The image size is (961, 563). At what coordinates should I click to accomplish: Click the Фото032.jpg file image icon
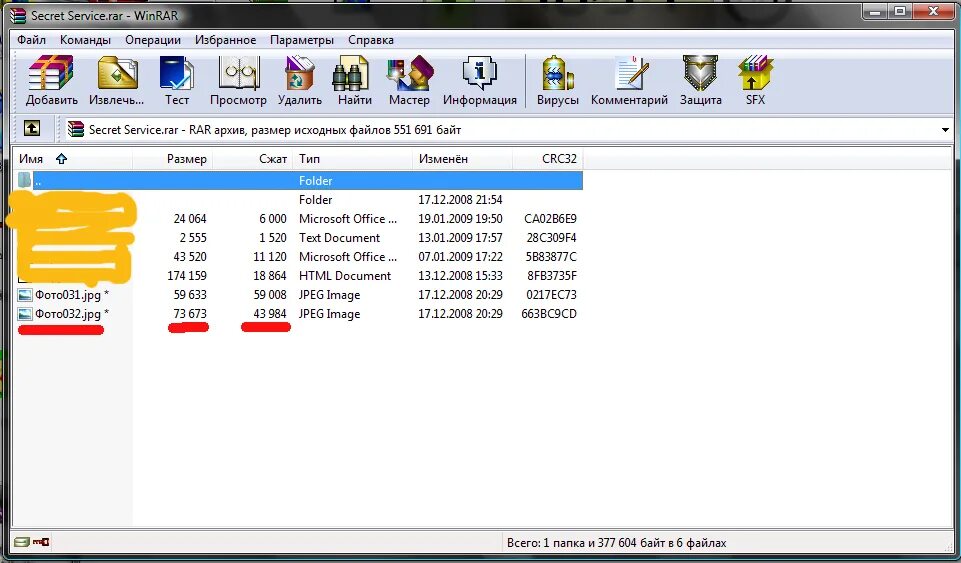click(25, 314)
